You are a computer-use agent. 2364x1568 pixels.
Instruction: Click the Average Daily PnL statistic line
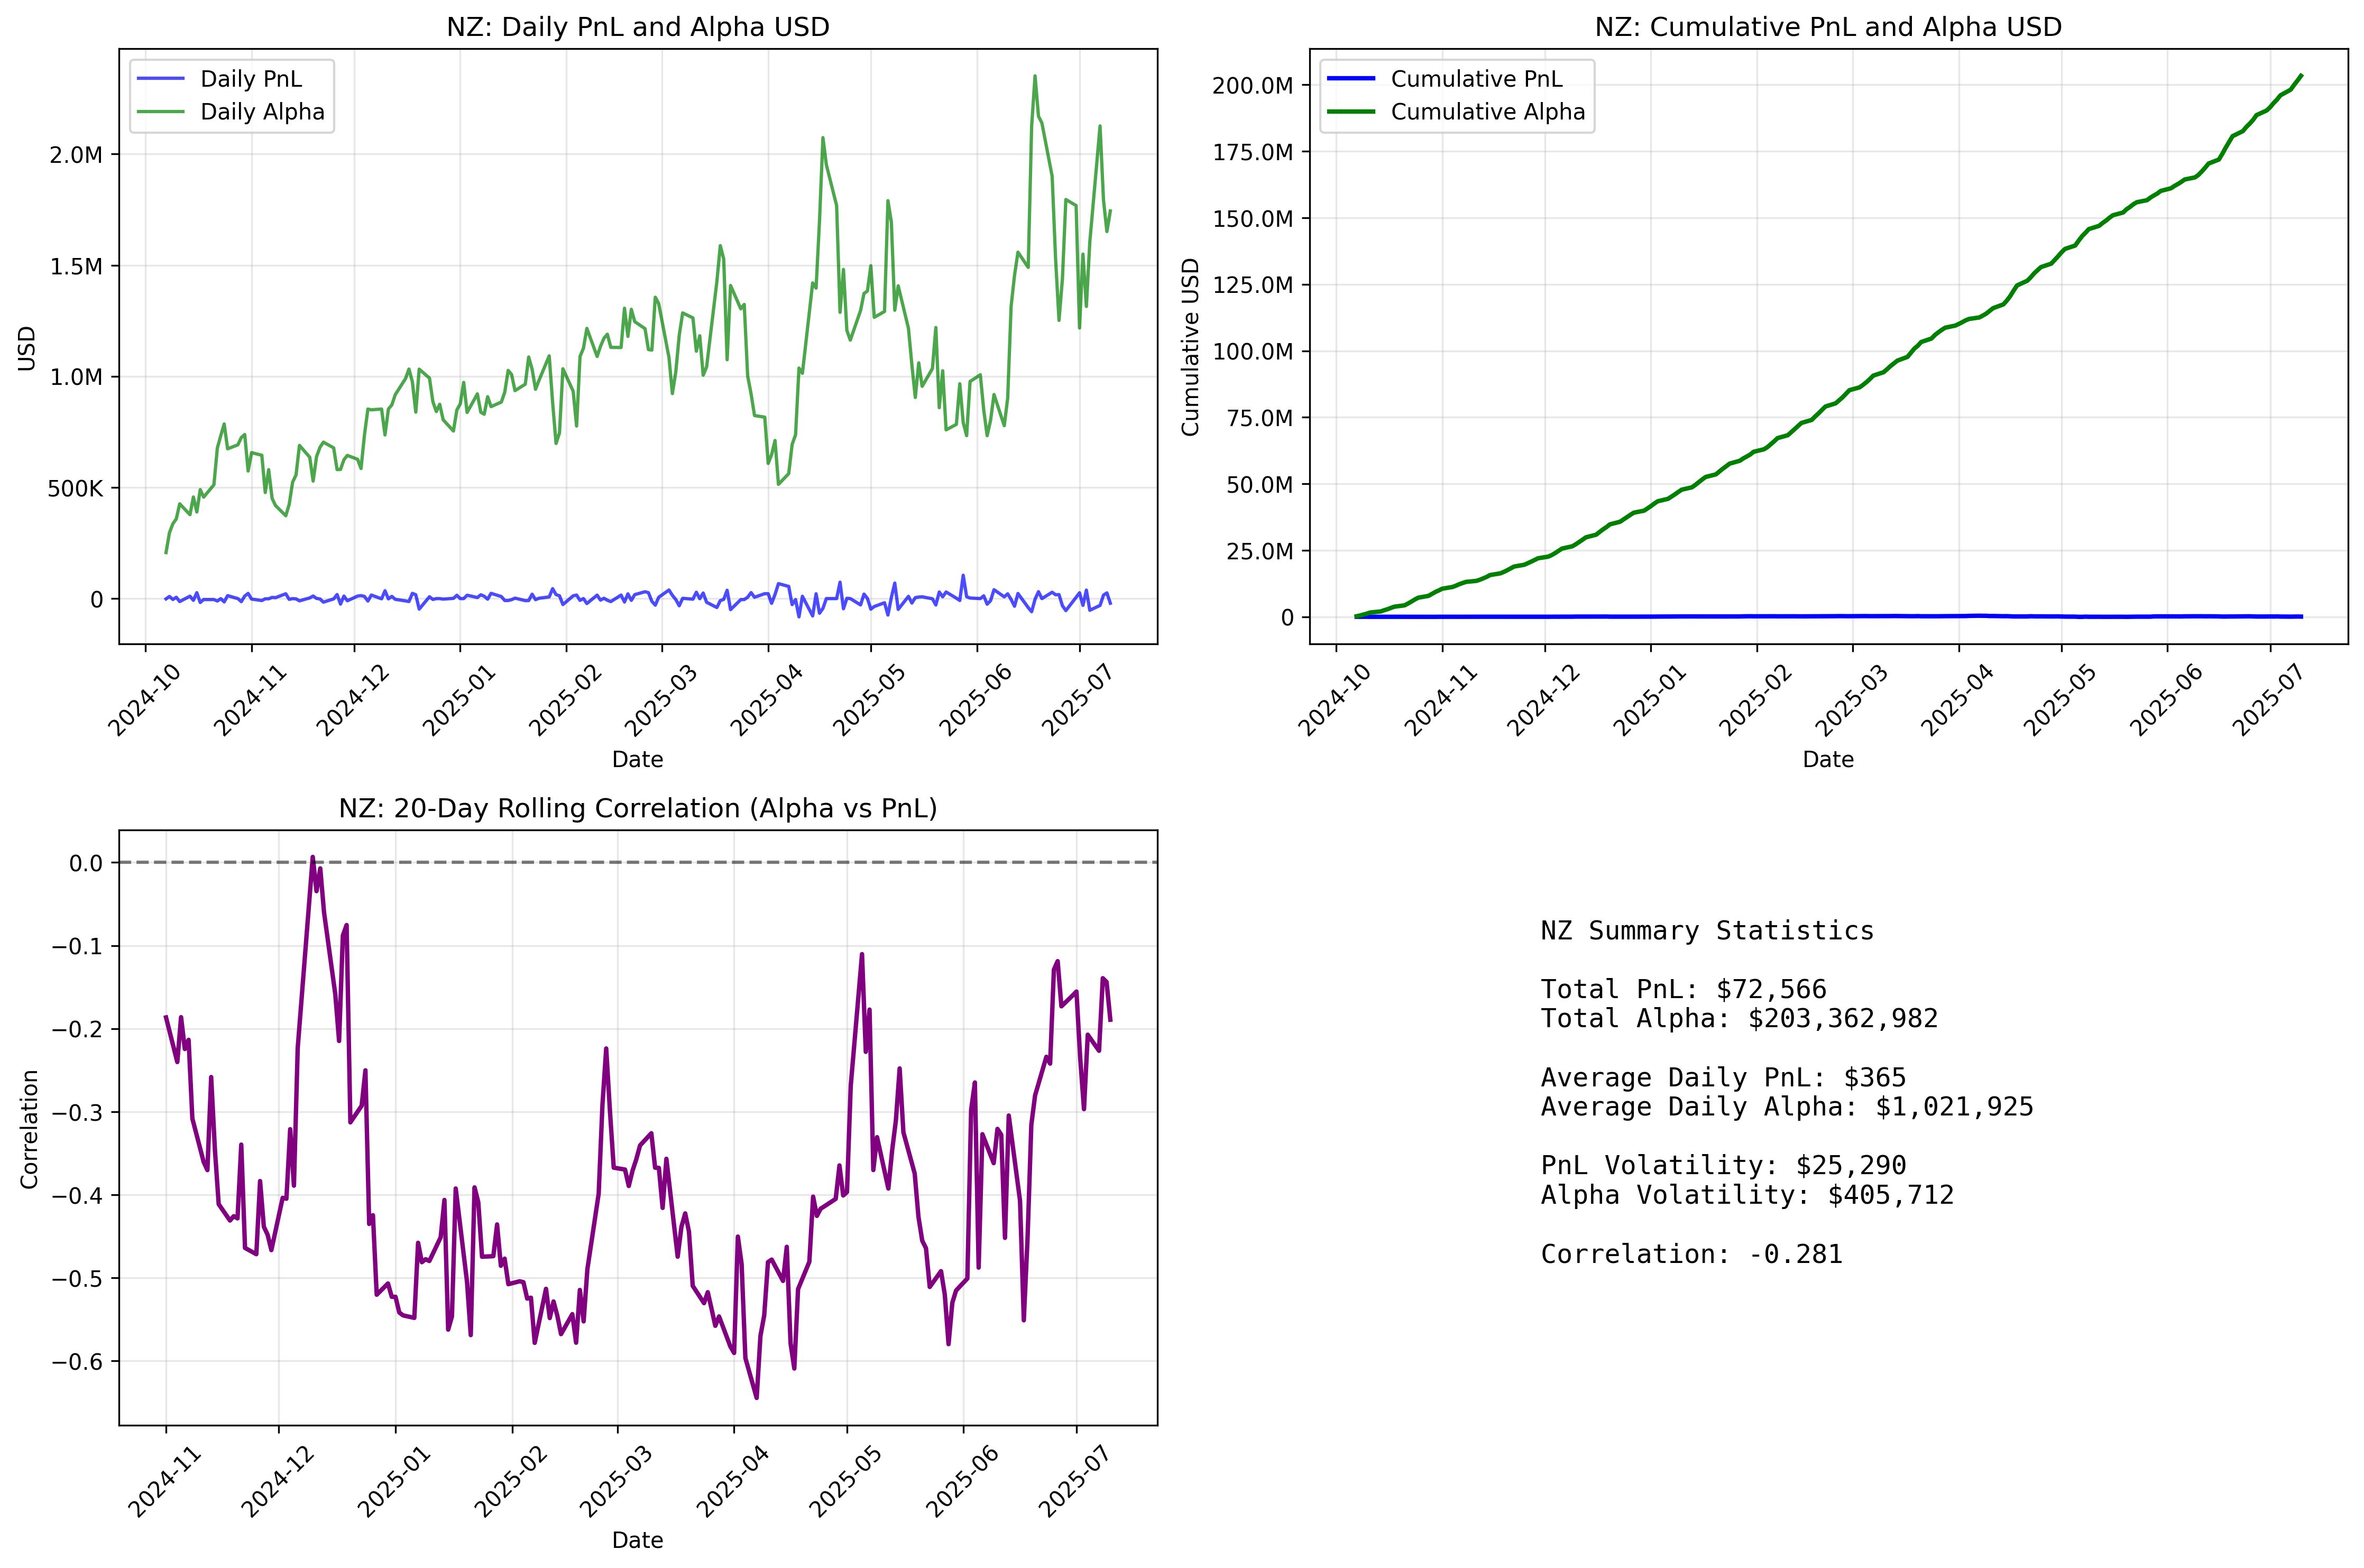point(1723,1078)
